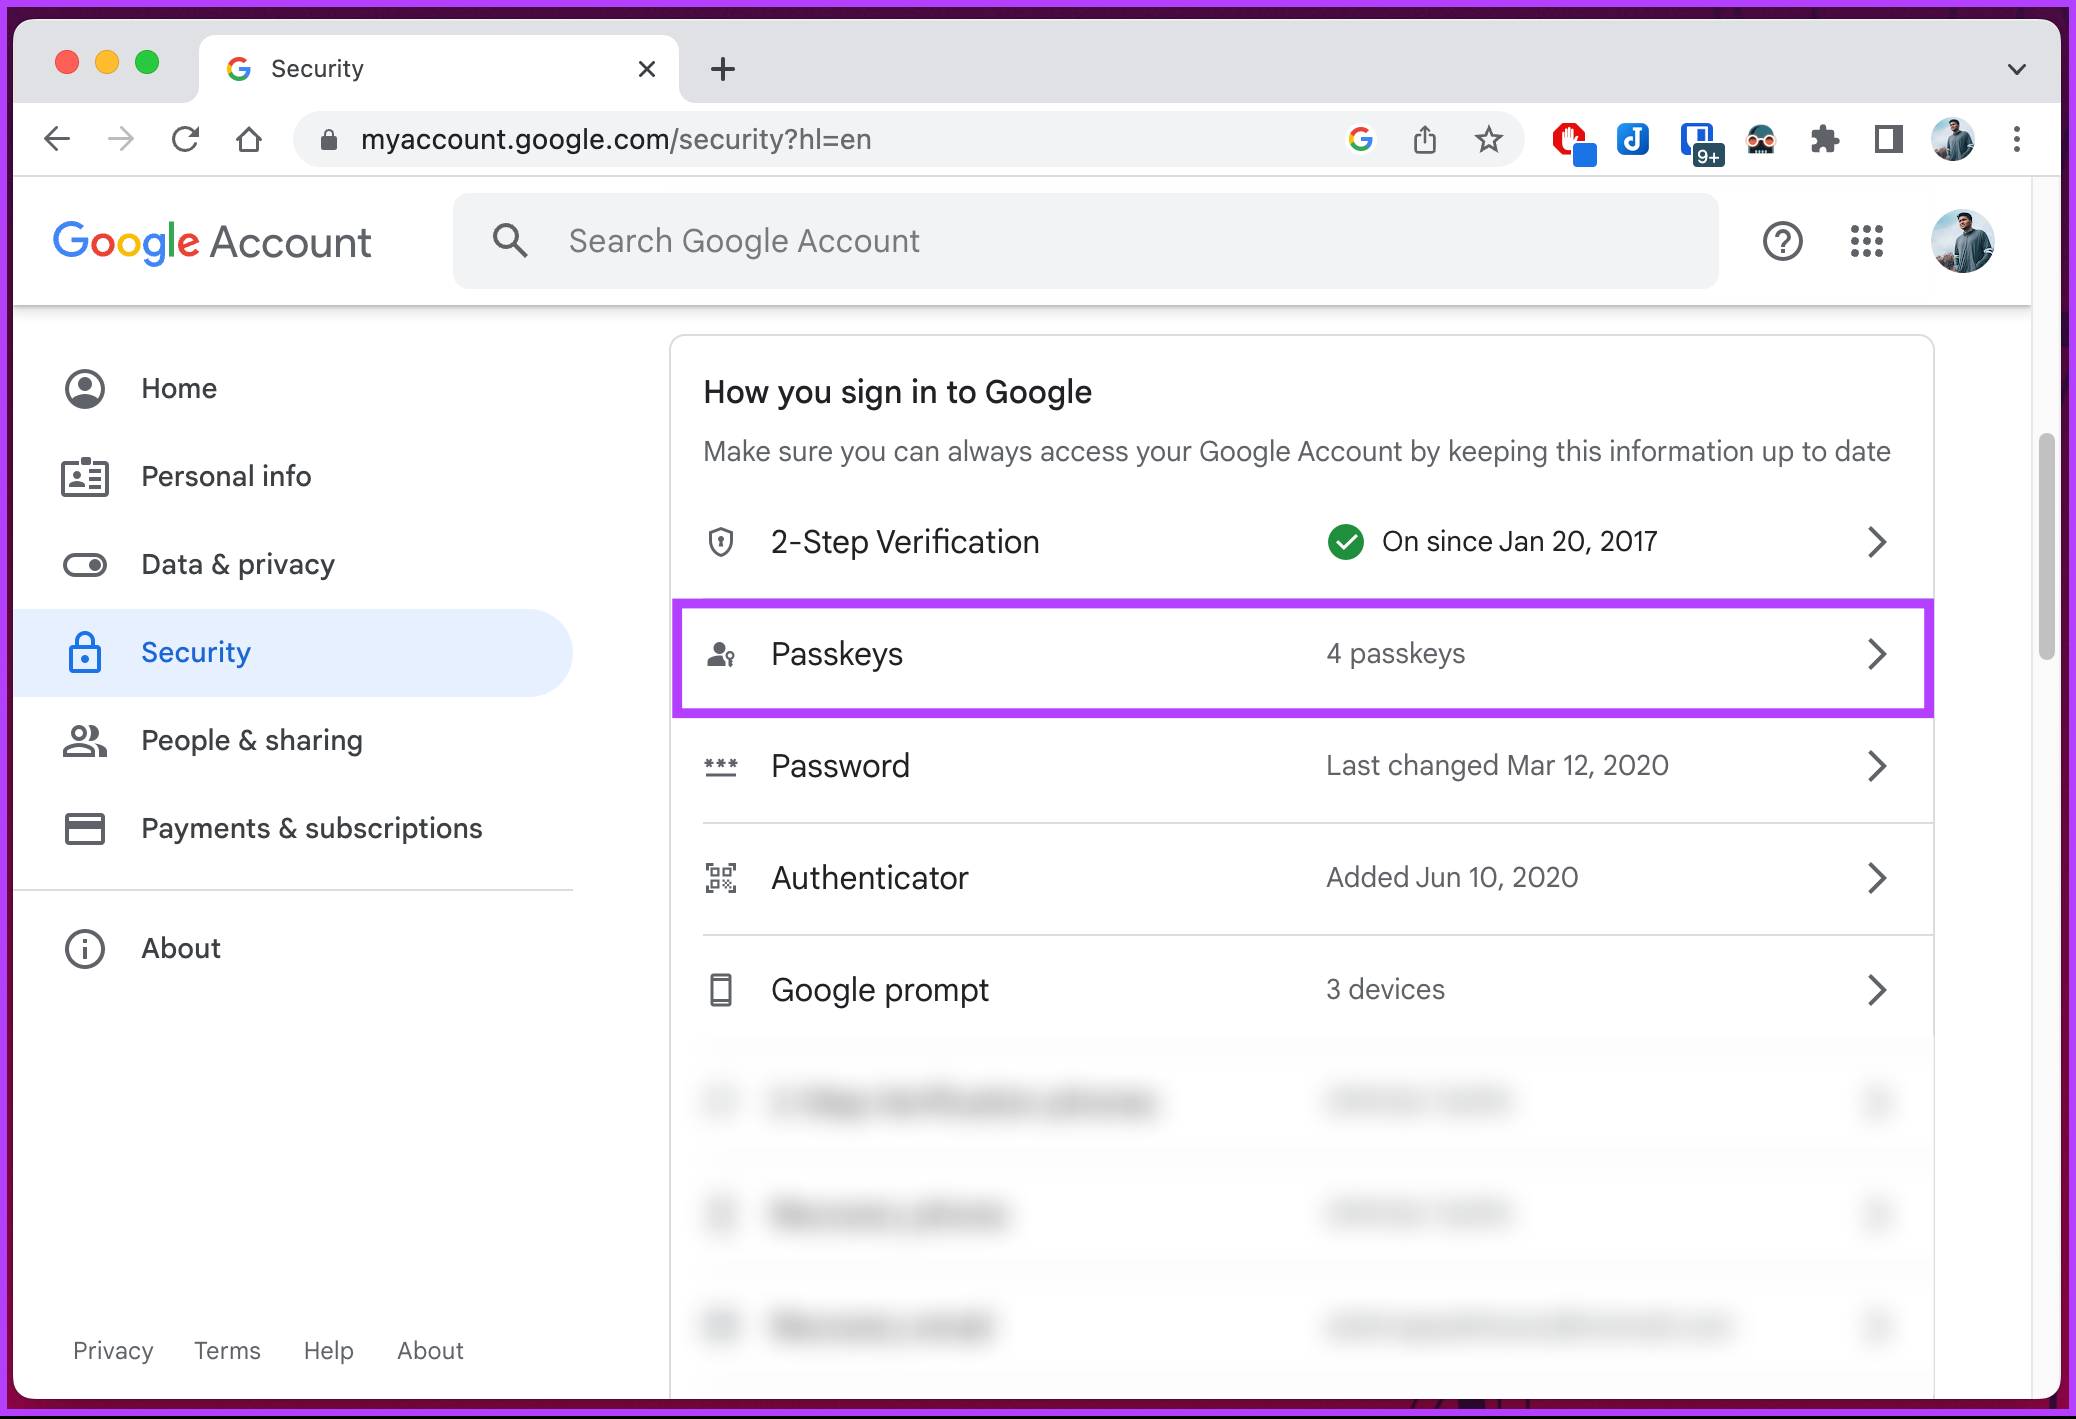The width and height of the screenshot is (2076, 1419).
Task: Open Chrome extensions puzzle icon
Action: point(1825,139)
